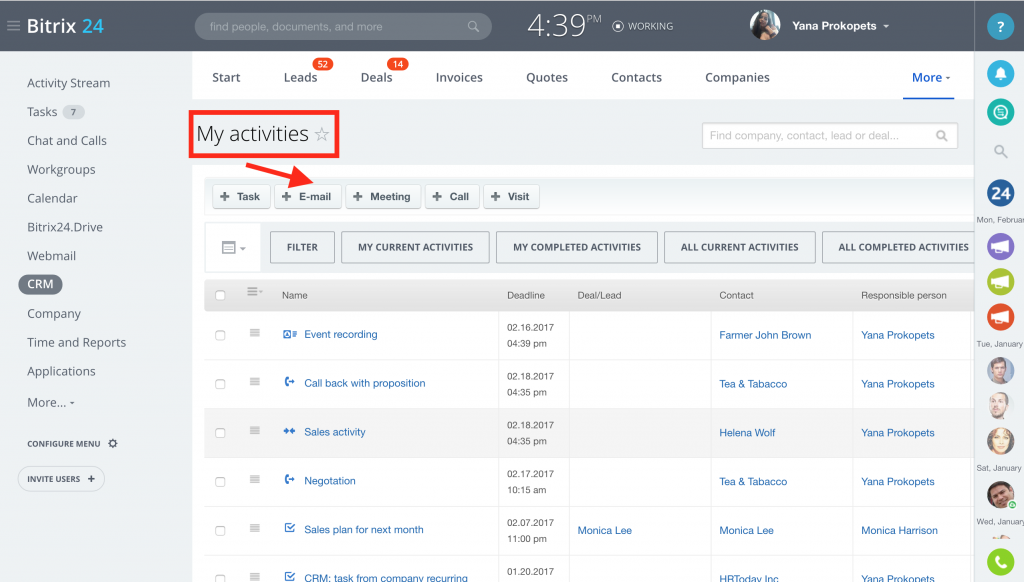The width and height of the screenshot is (1024, 582).
Task: Open the green megaphone announcement icon
Action: tap(1000, 282)
